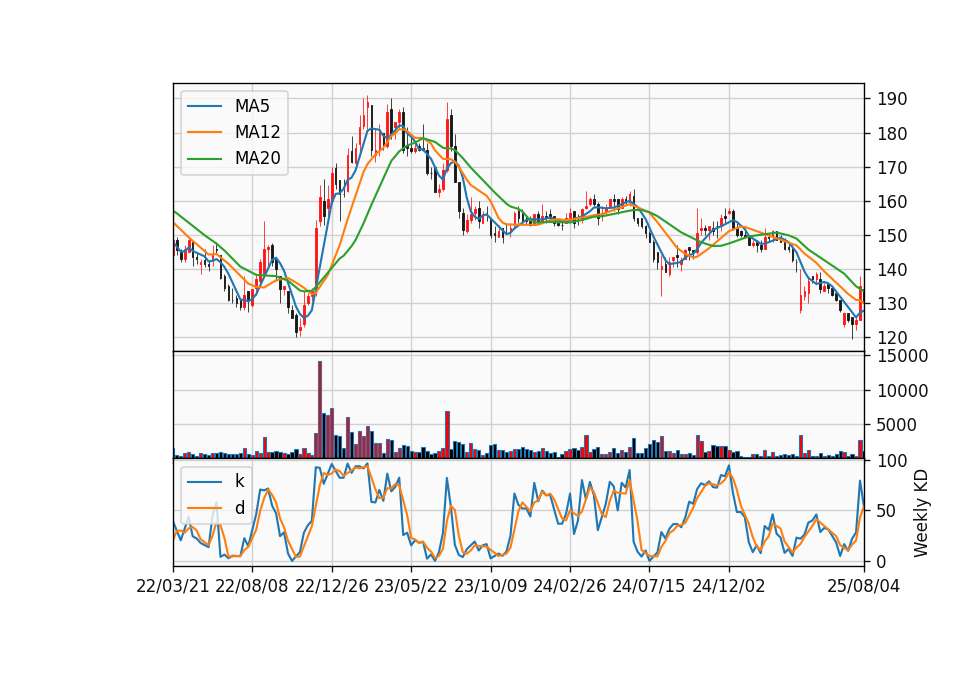The width and height of the screenshot is (960, 690).
Task: Click the 0 tick on the KD axis
Action: [882, 561]
